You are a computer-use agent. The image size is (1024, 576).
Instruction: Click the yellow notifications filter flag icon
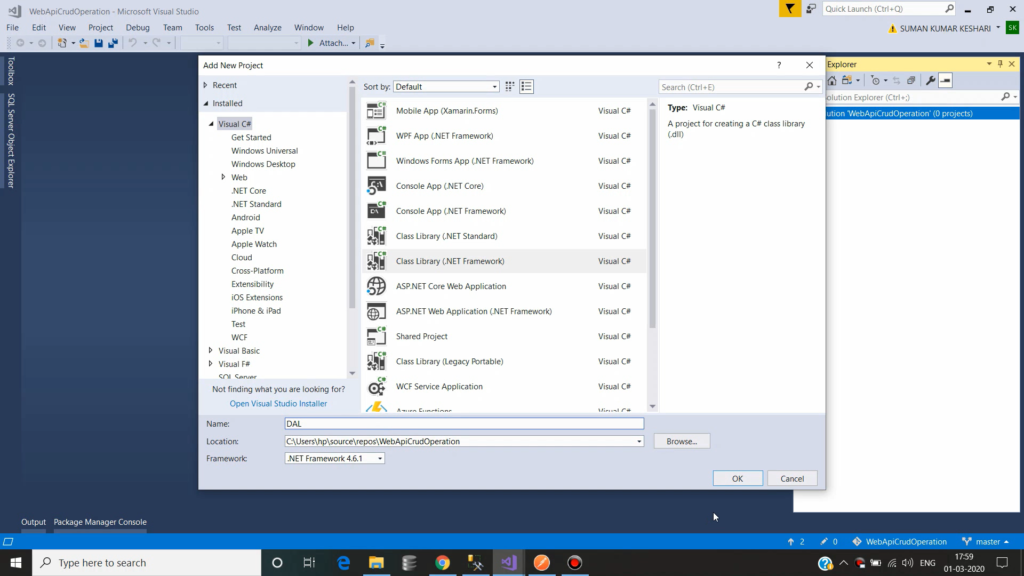[x=790, y=8]
